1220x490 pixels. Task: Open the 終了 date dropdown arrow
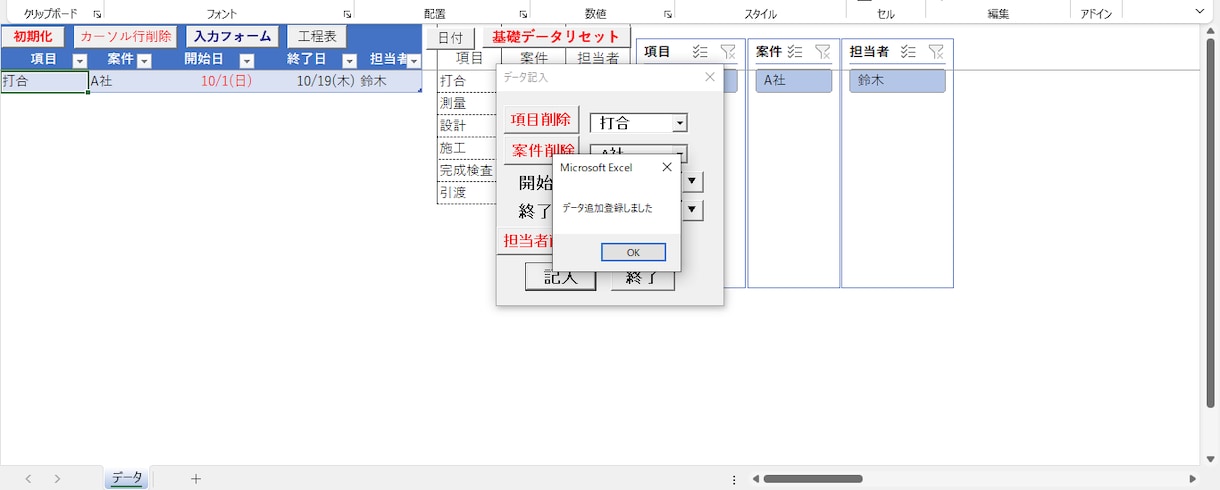692,210
